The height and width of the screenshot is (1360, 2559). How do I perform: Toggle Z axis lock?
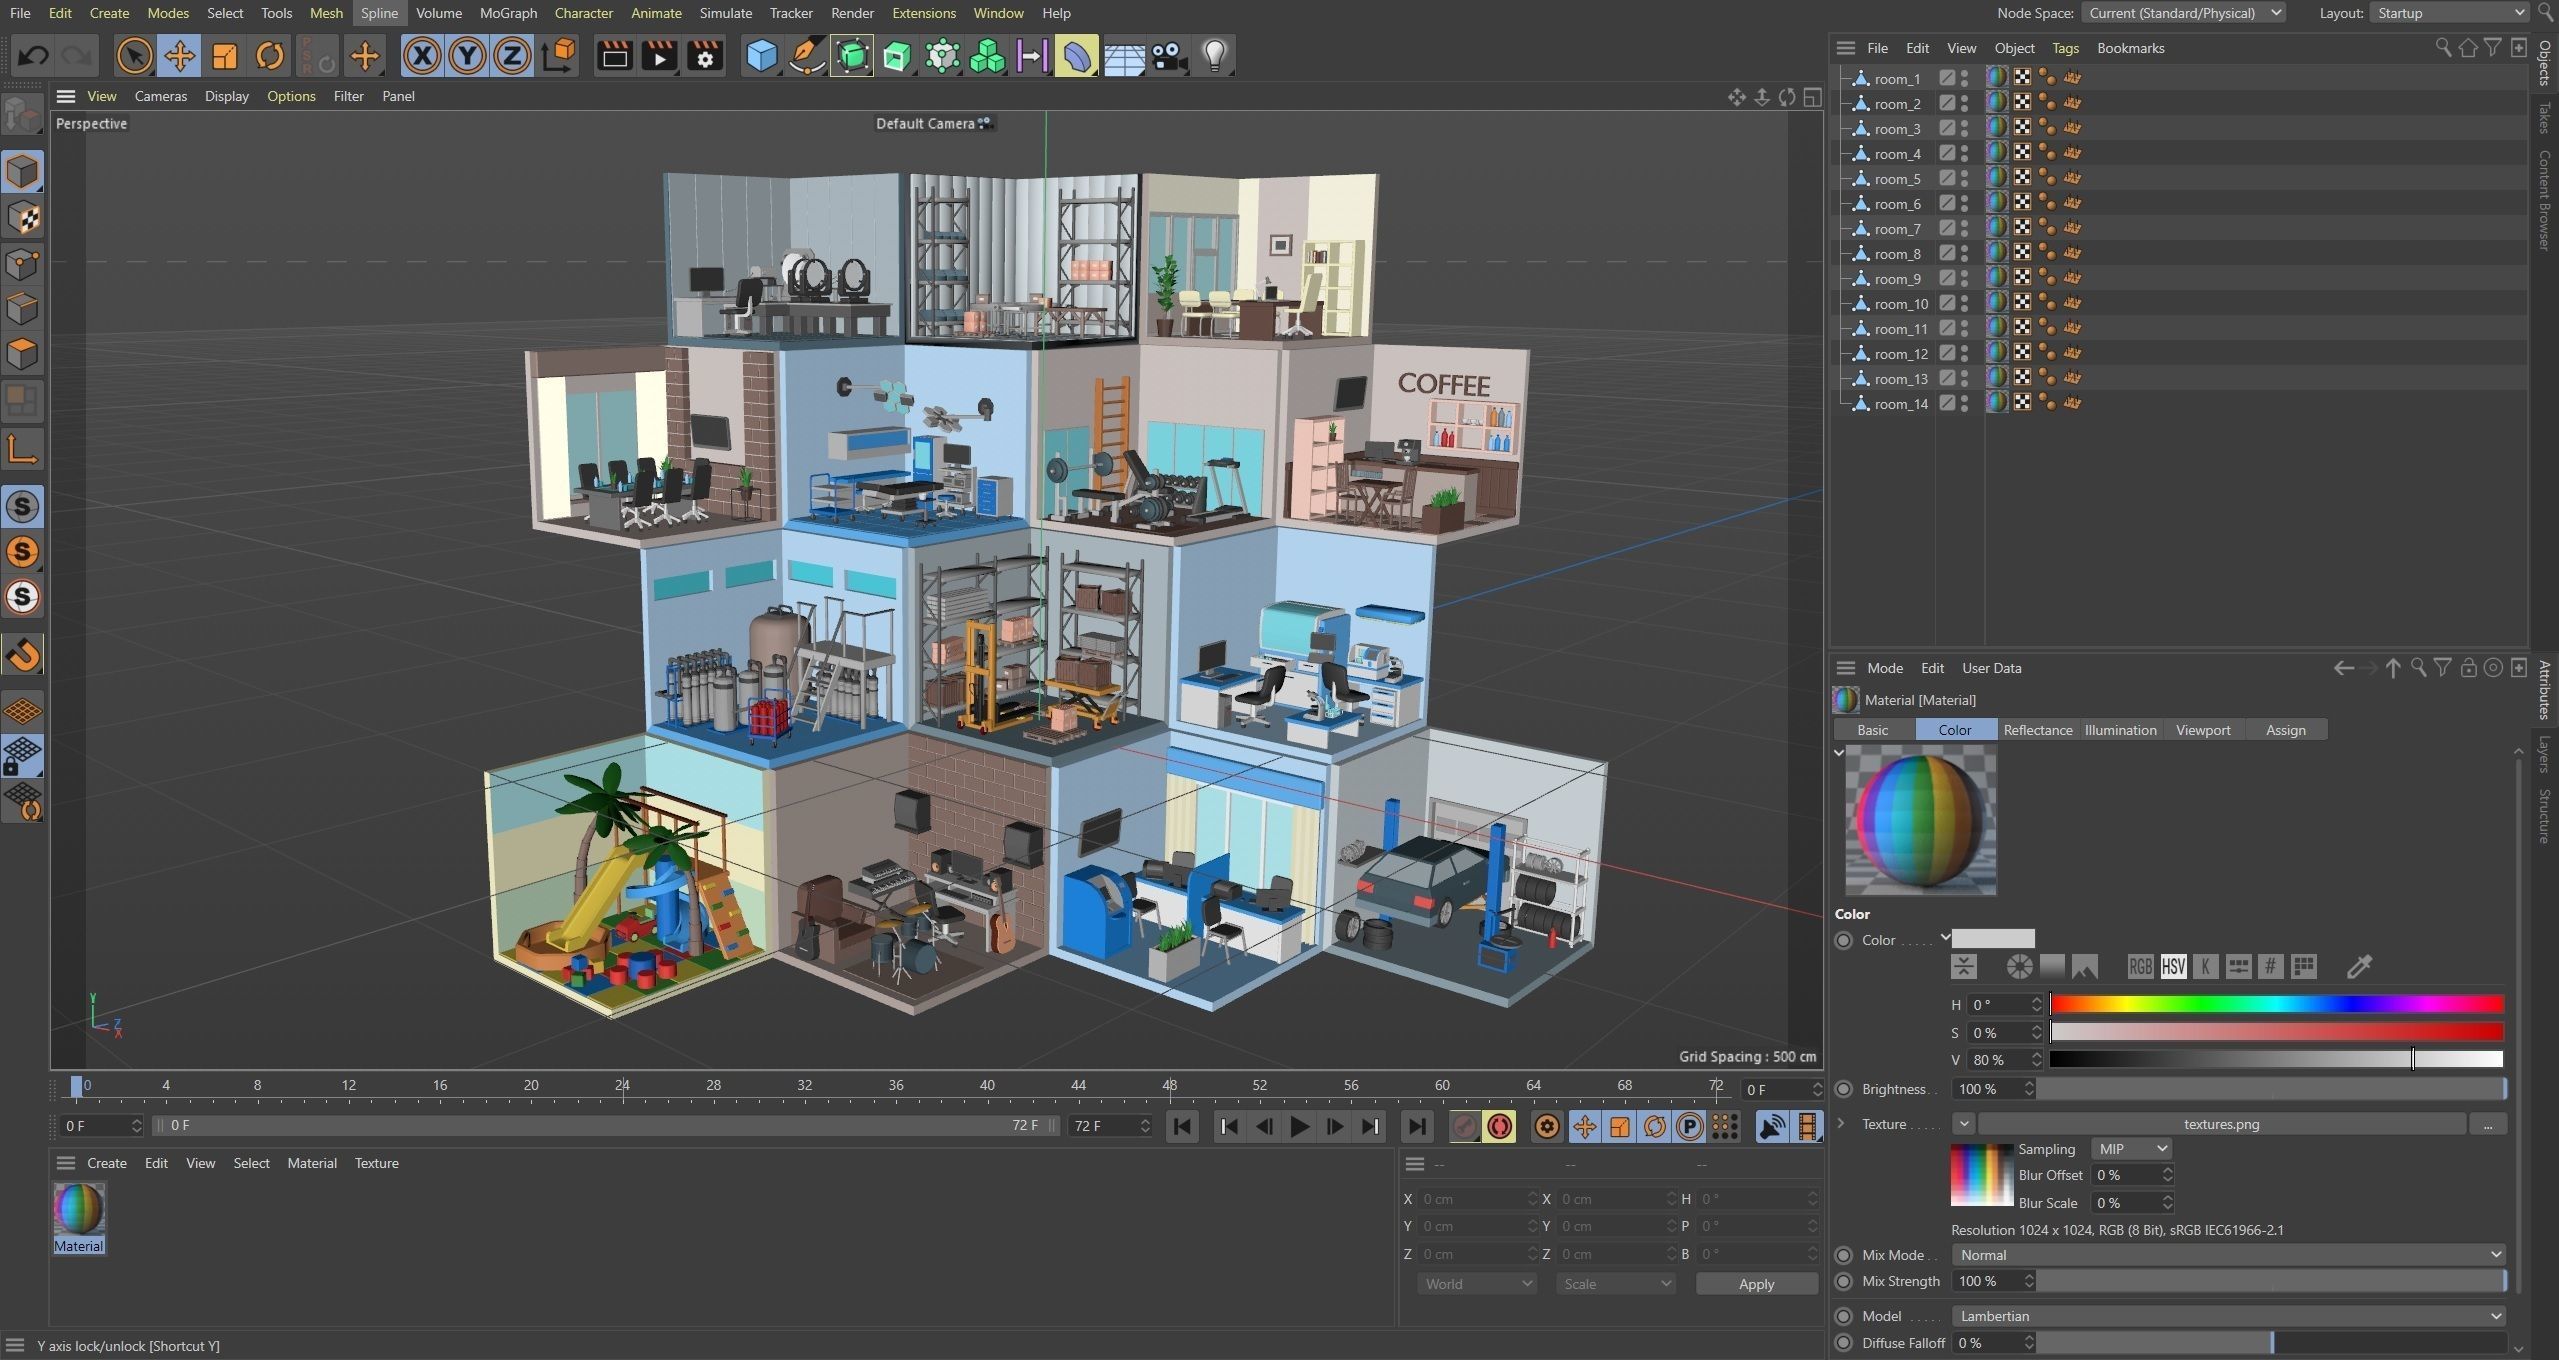[512, 56]
